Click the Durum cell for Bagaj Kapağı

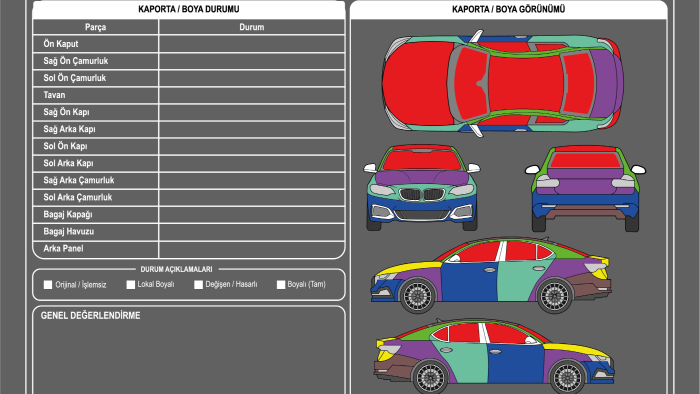tap(252, 215)
